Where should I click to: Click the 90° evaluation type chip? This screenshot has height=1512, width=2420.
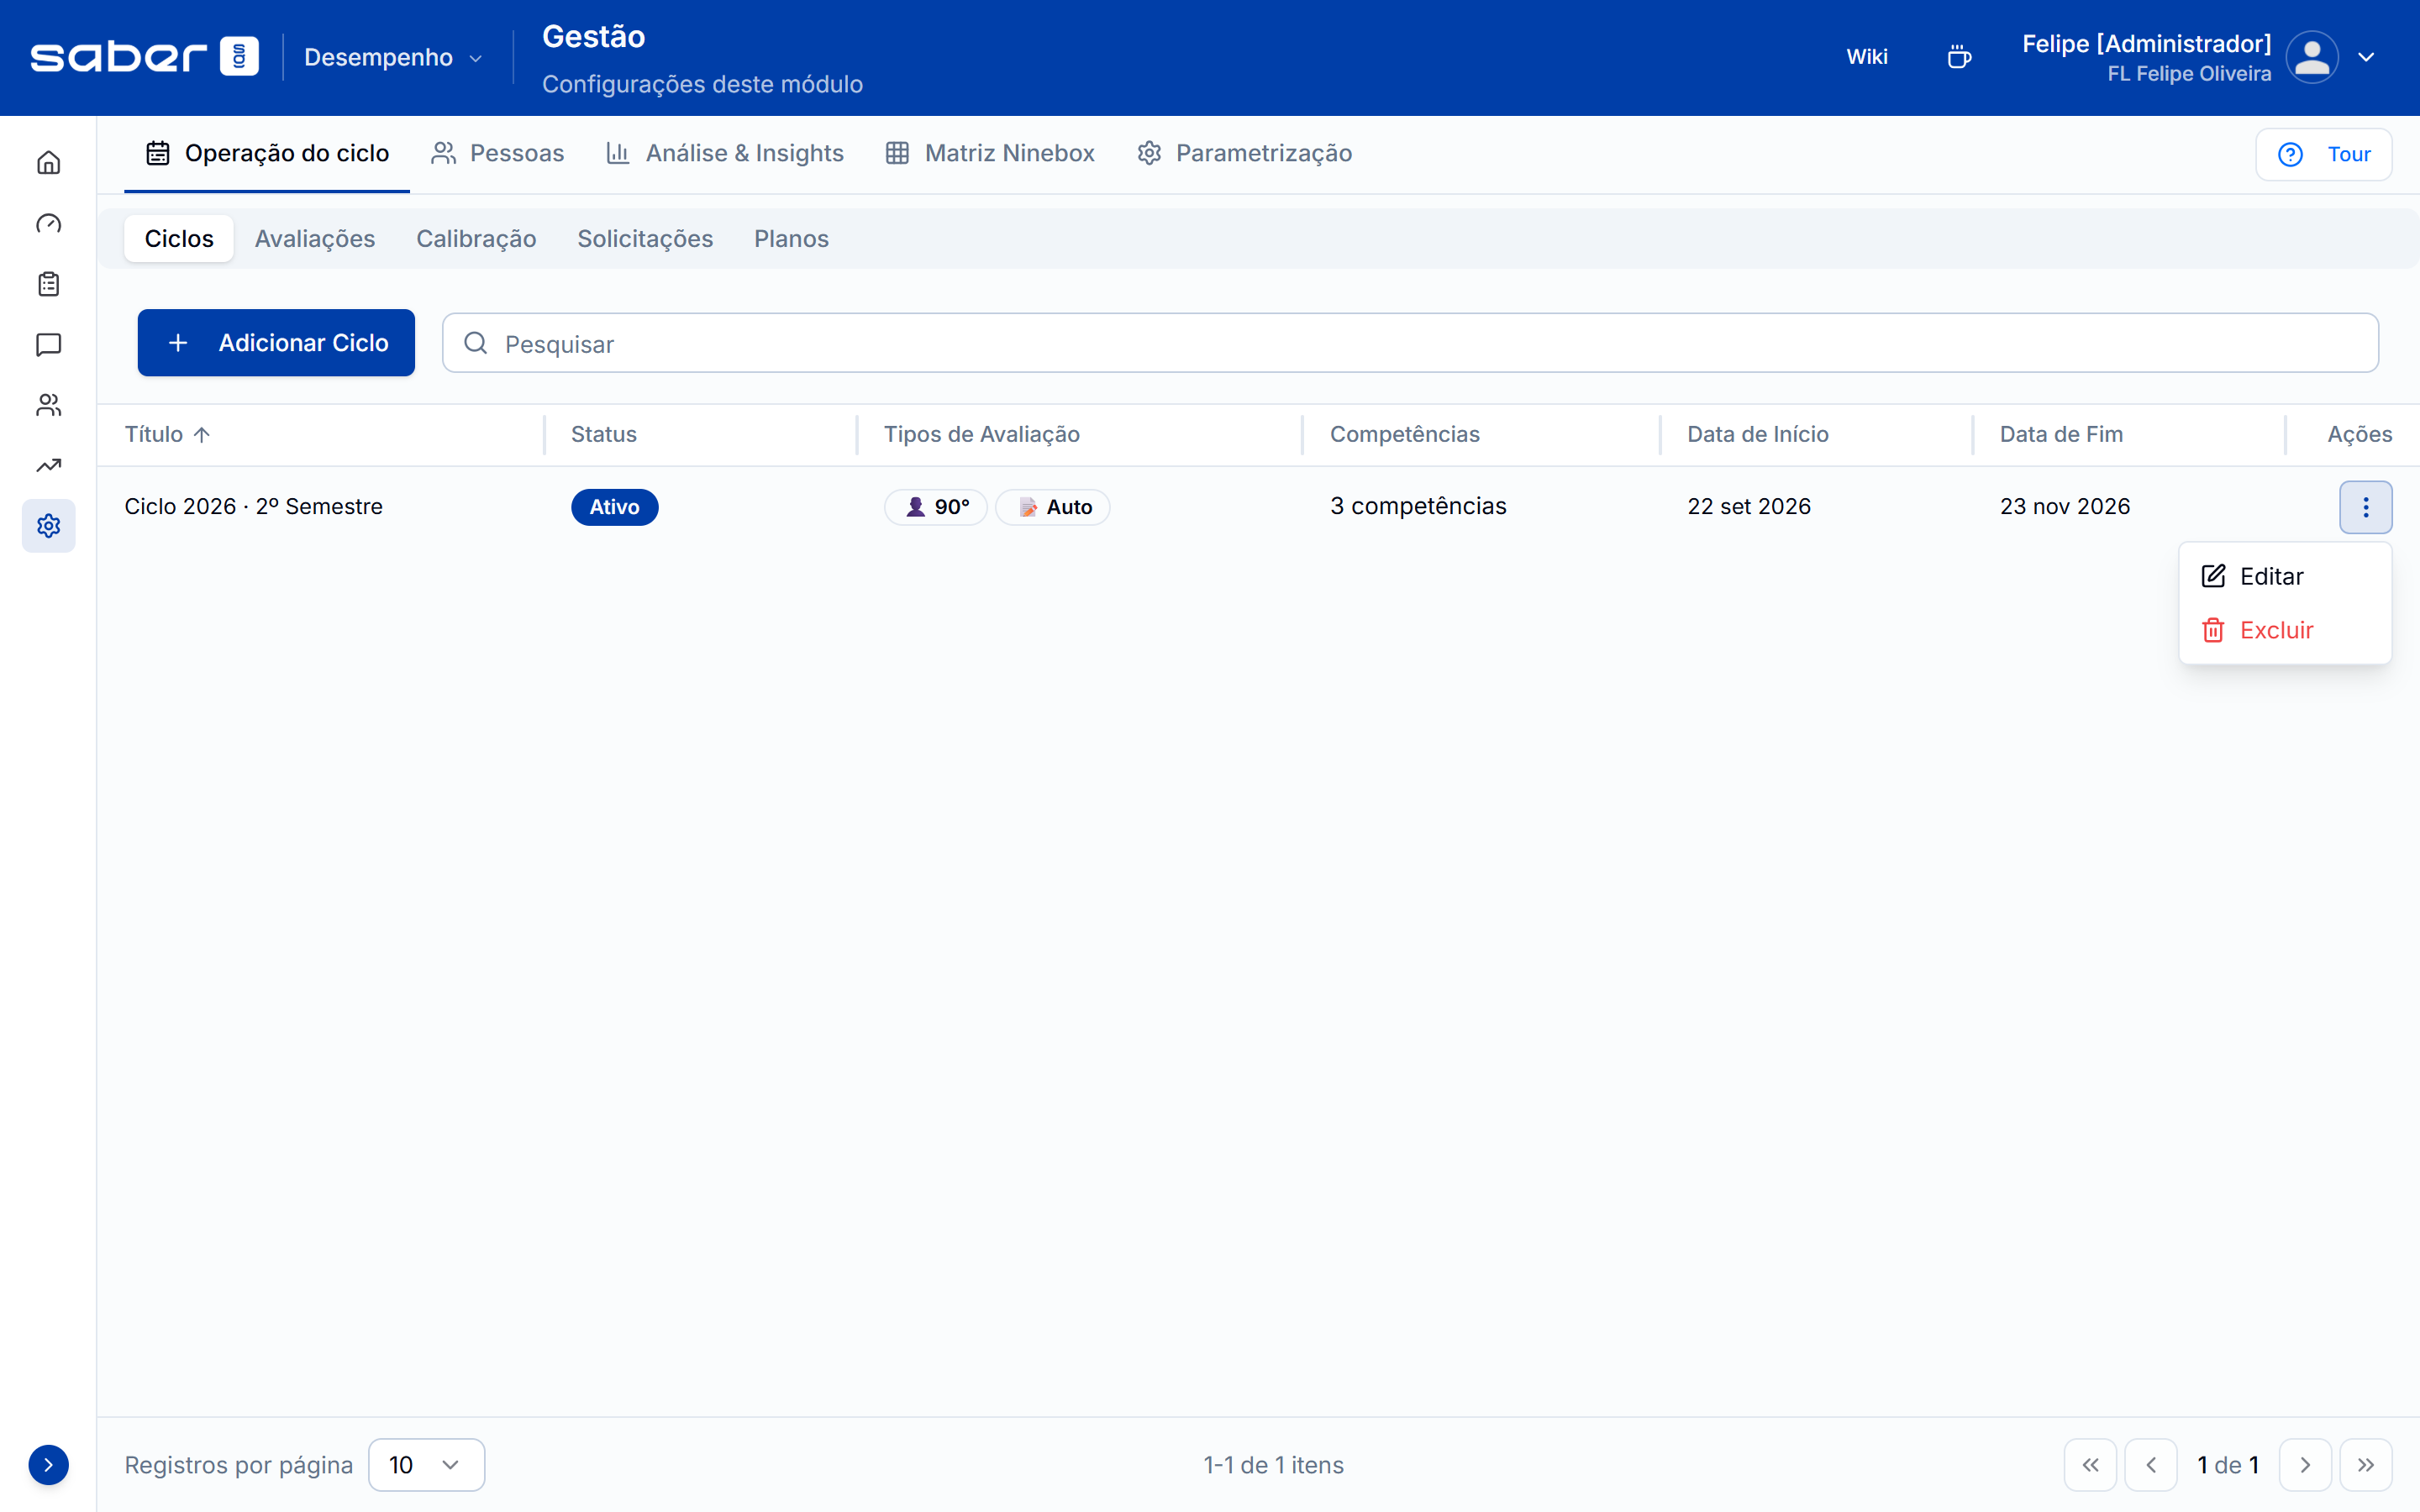click(x=935, y=507)
